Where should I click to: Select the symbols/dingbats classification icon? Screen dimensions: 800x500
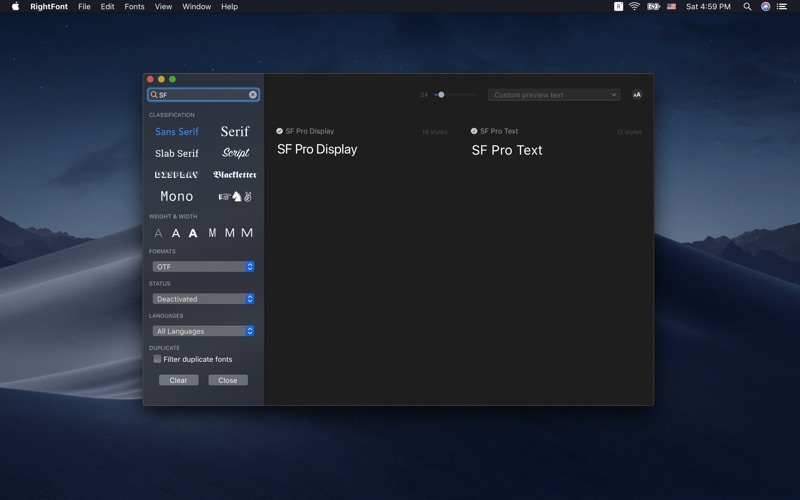tap(235, 196)
